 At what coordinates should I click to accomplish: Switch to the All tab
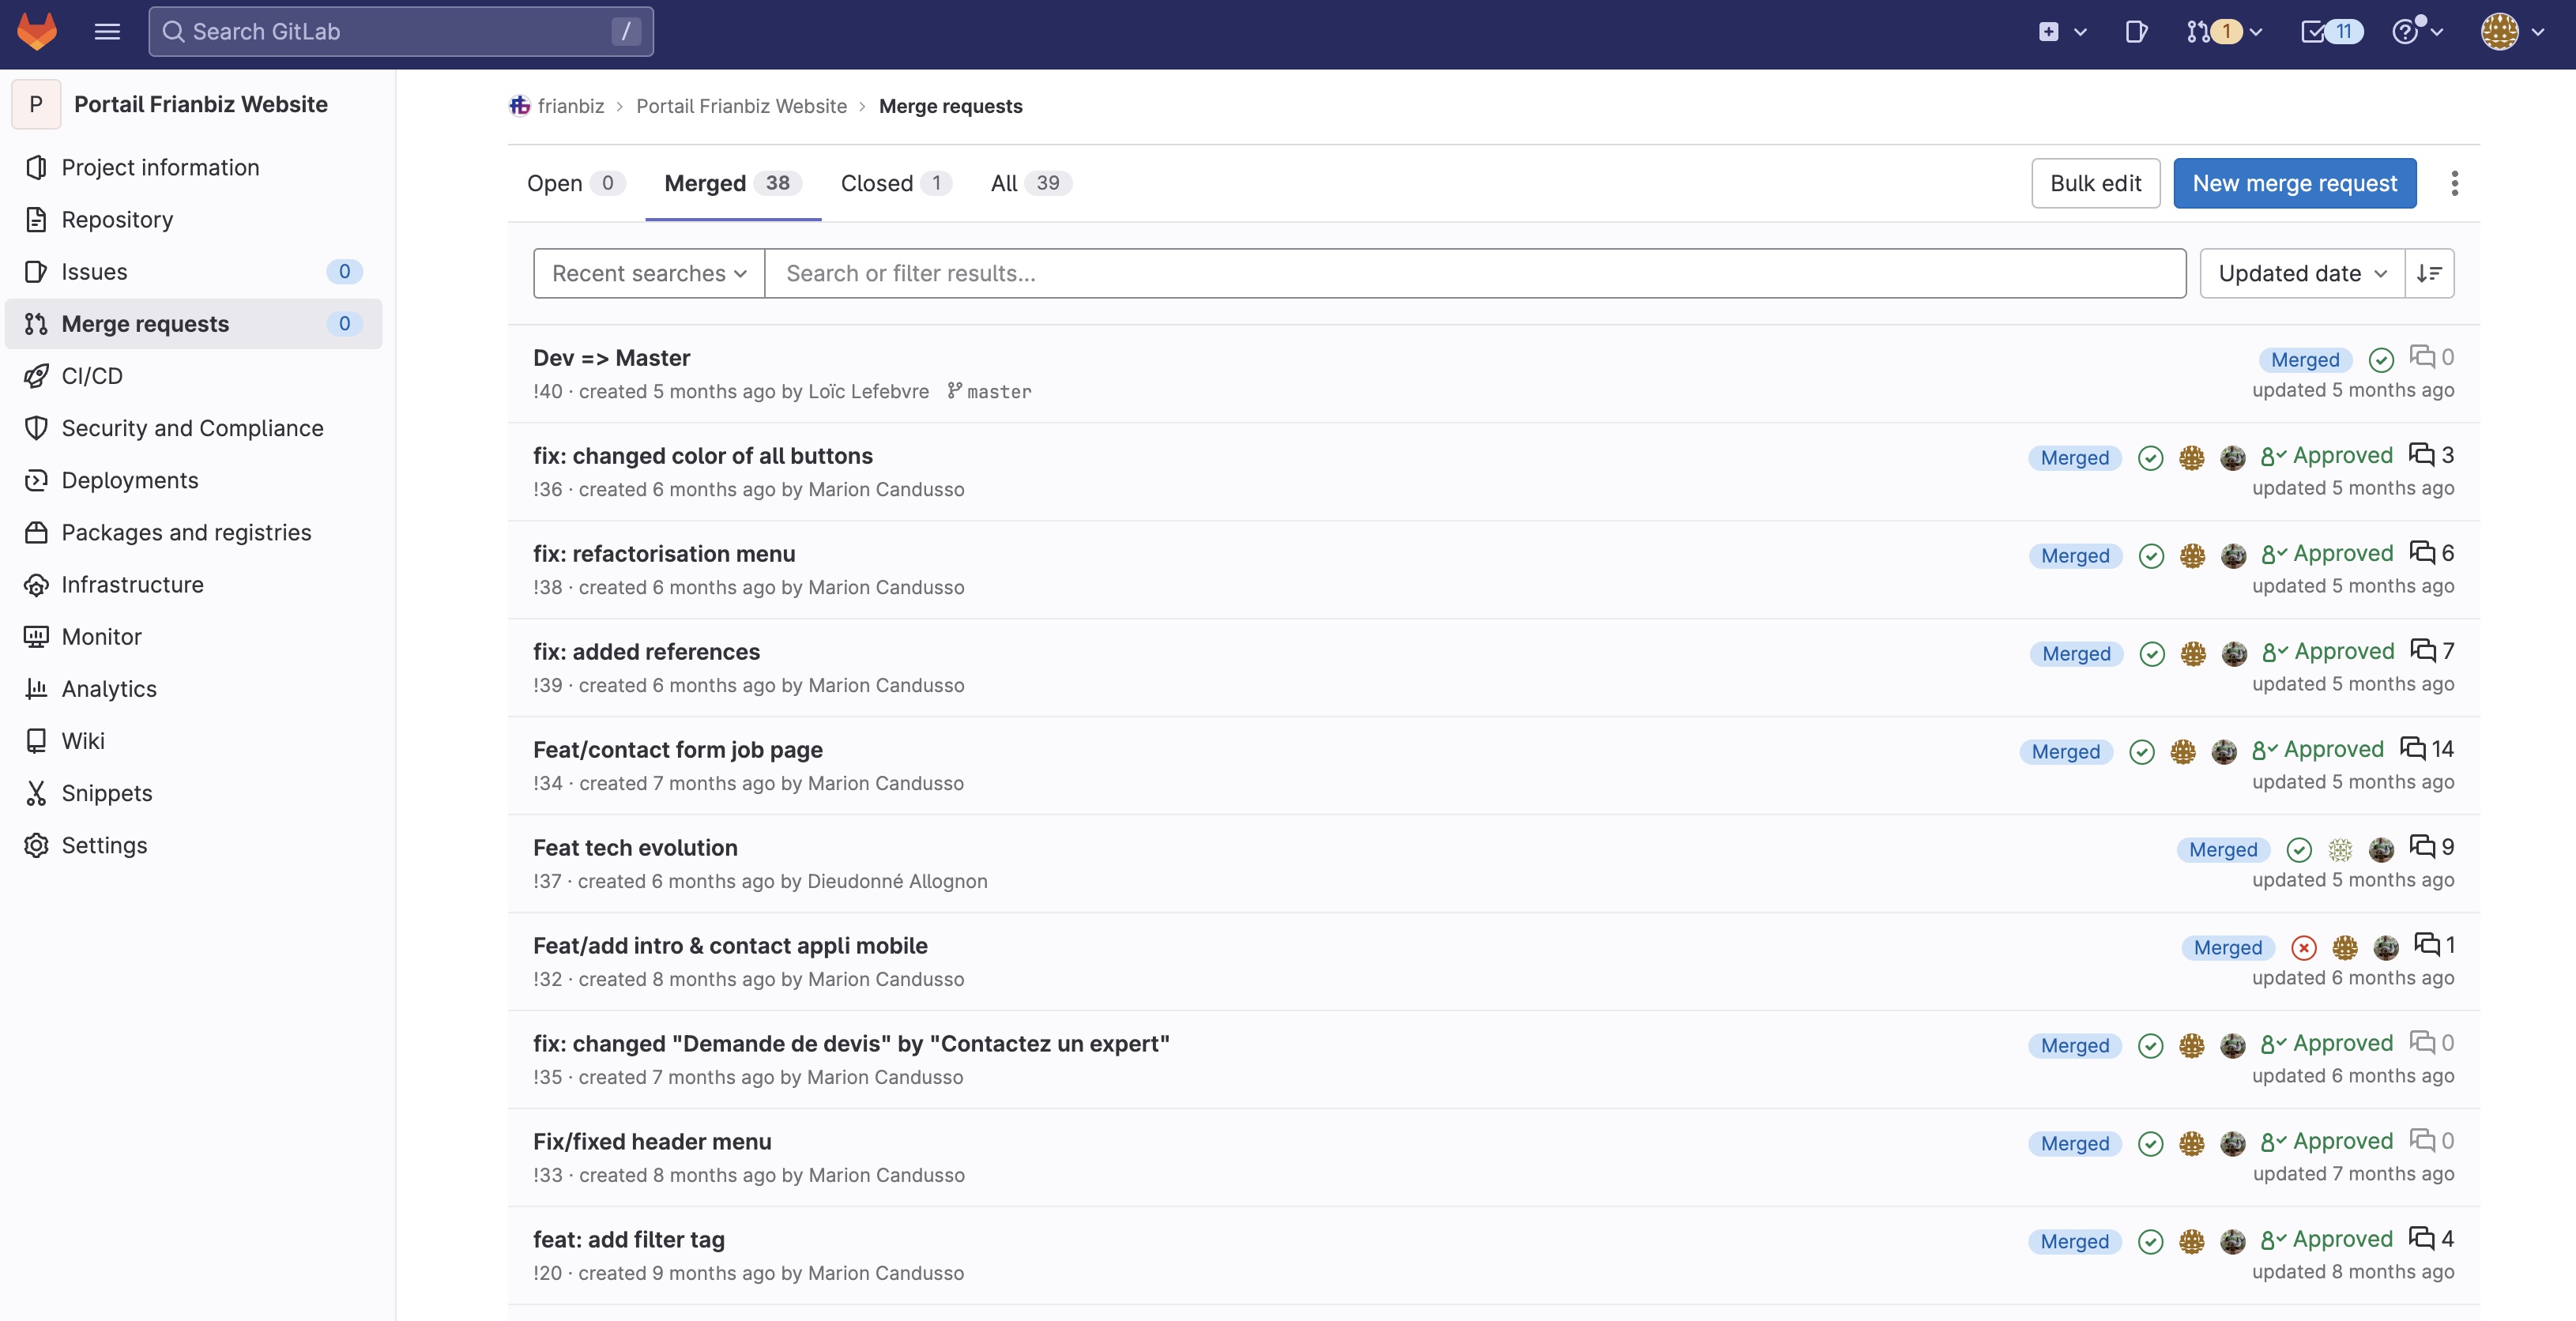click(1004, 183)
